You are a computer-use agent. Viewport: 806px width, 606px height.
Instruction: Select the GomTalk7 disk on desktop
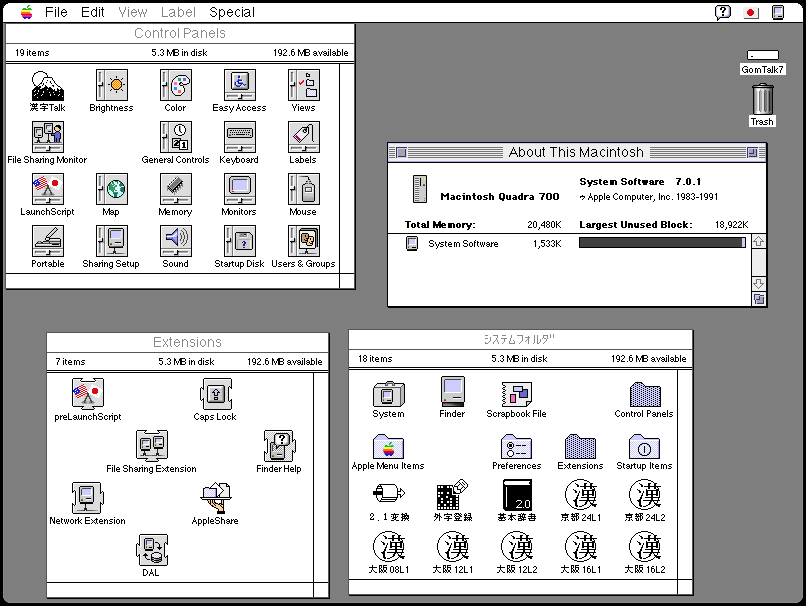[x=763, y=55]
